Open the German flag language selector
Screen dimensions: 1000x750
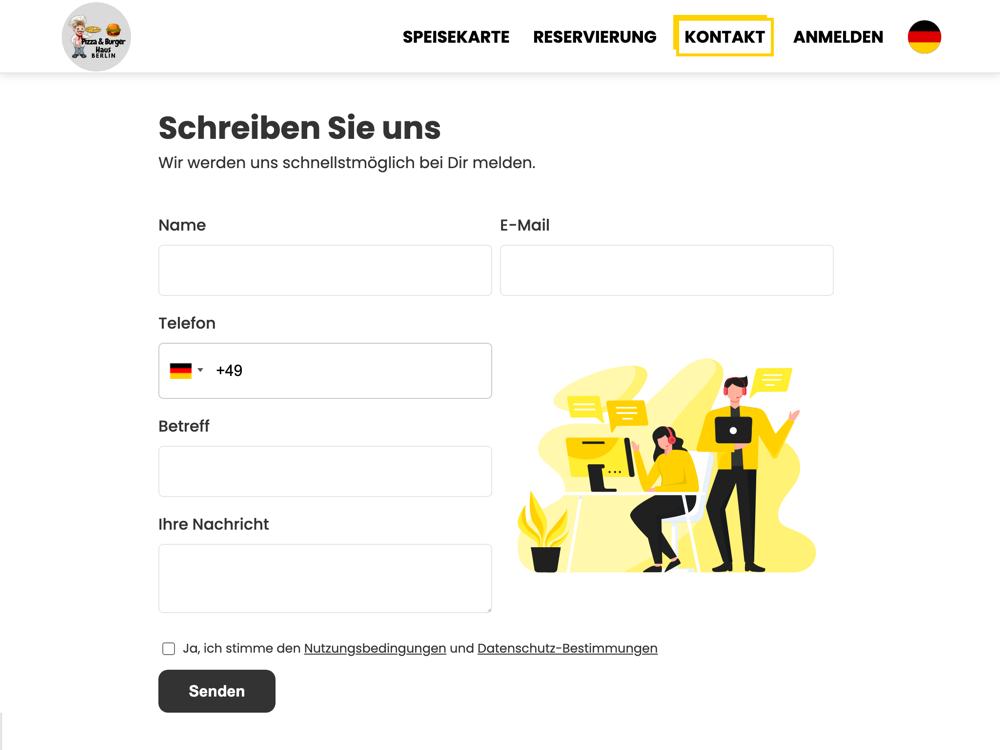(x=924, y=37)
